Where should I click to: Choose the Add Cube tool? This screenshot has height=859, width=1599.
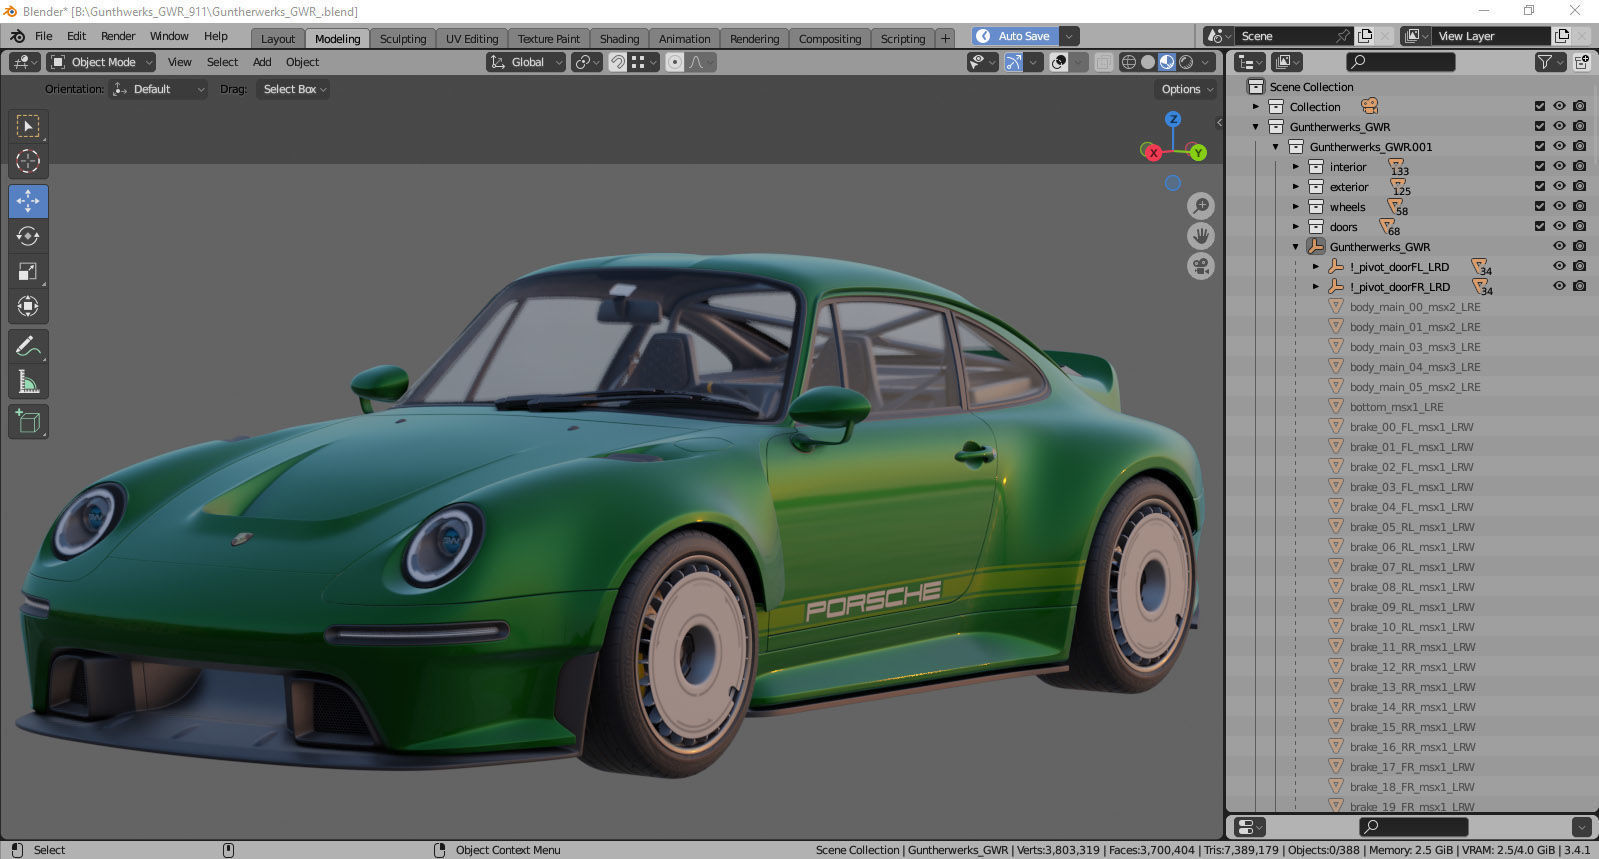point(28,421)
